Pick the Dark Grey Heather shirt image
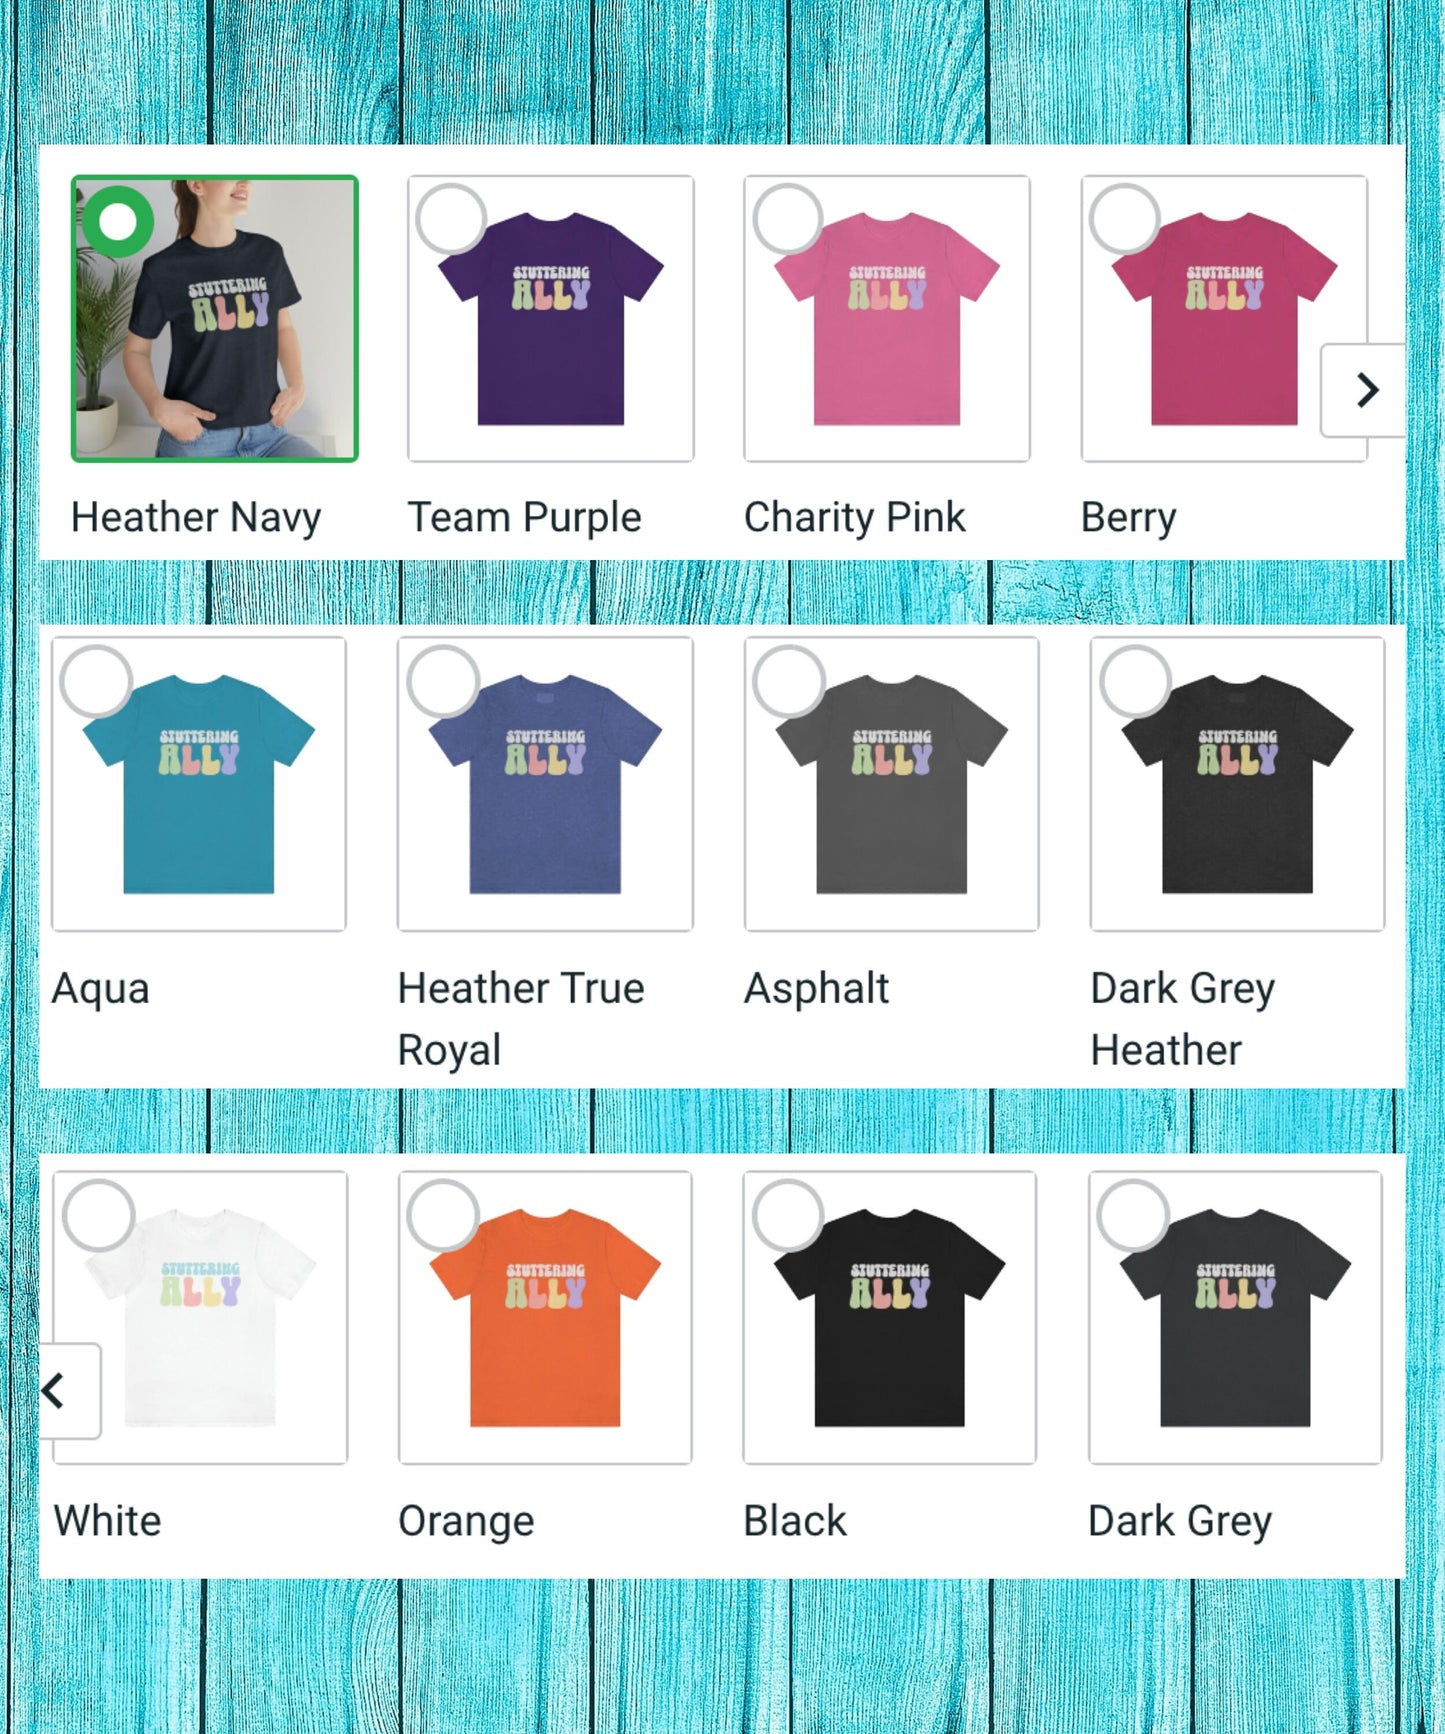This screenshot has width=1445, height=1734. click(x=1237, y=784)
